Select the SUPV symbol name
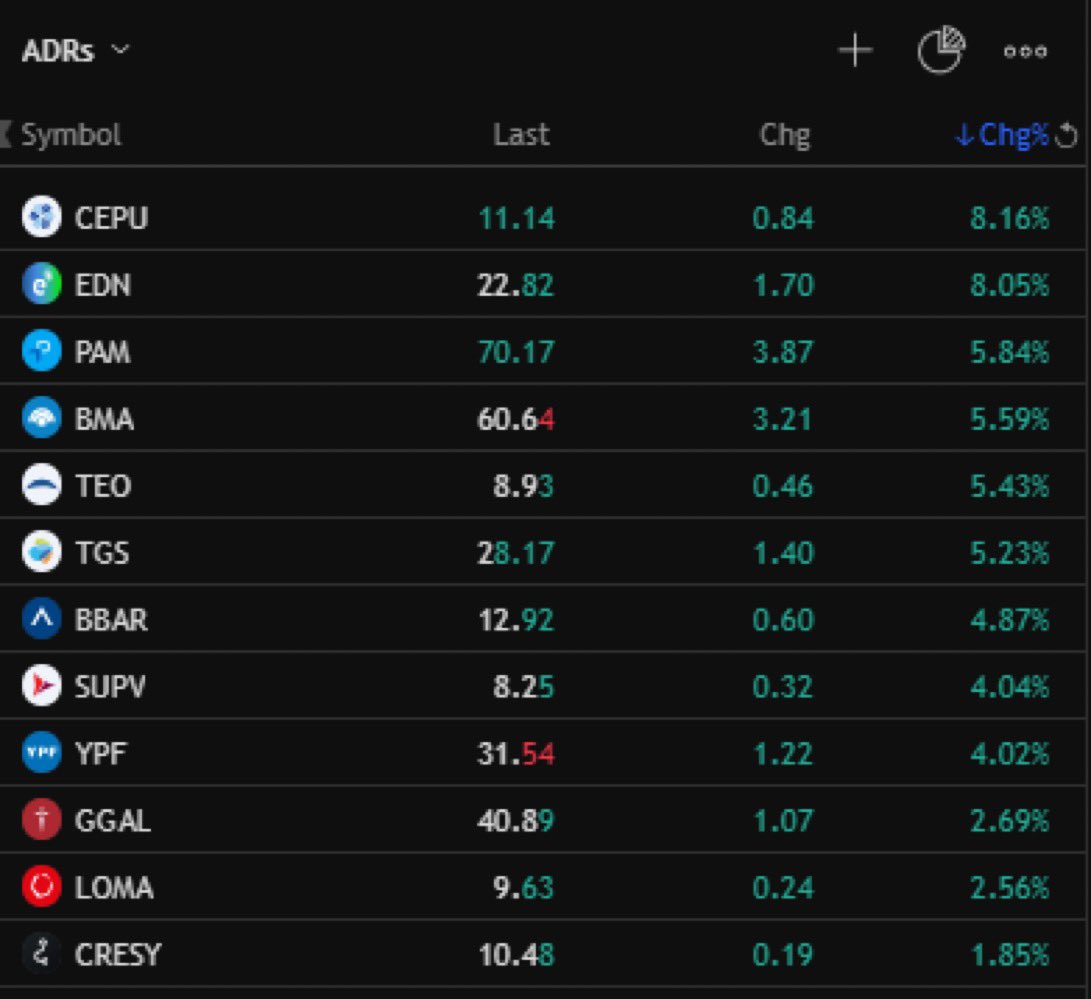Viewport: 1091px width, 999px height. point(110,687)
